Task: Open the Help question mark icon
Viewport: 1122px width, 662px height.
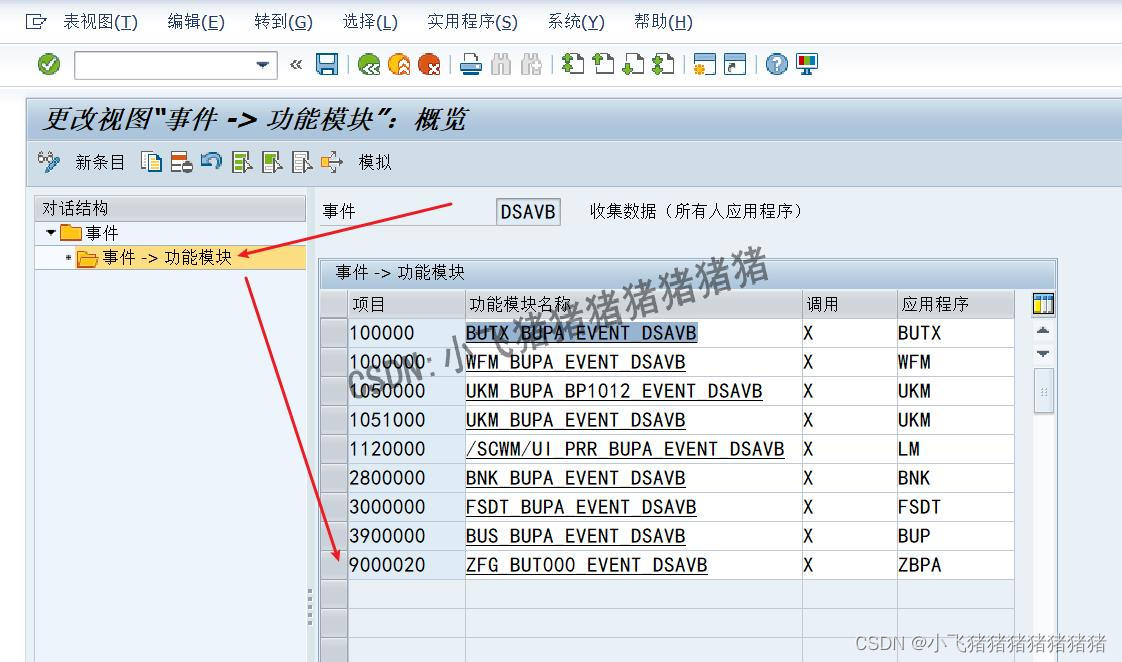Action: pyautogui.click(x=776, y=64)
